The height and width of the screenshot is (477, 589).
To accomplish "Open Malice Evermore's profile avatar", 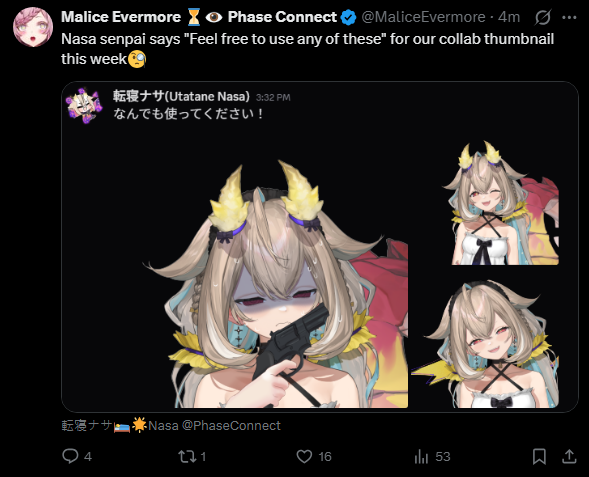I will [x=33, y=27].
